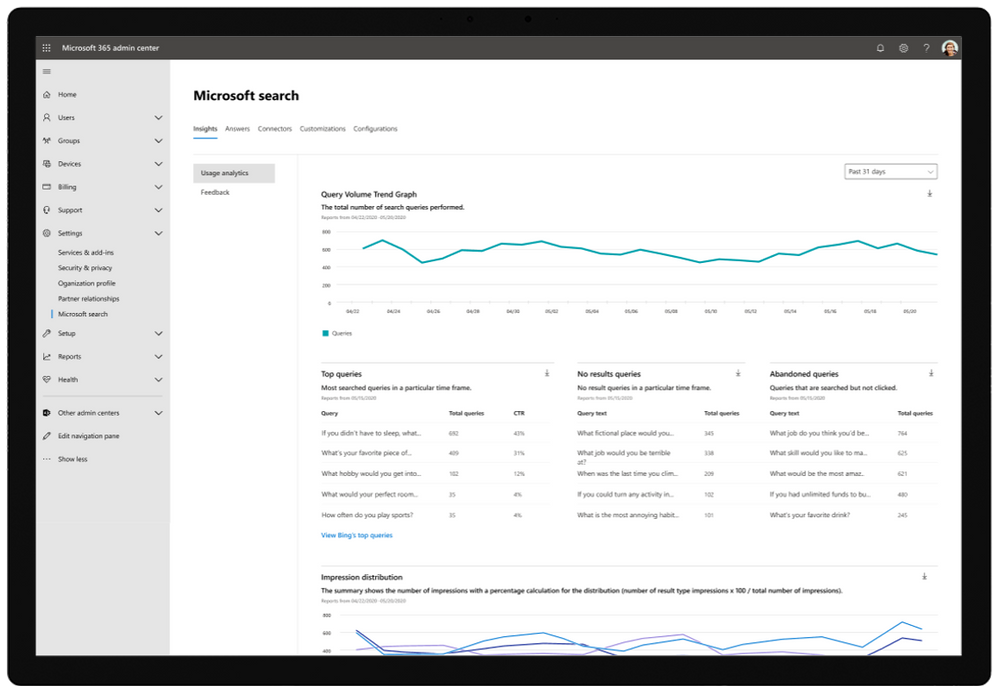Click the Show less label
The image size is (999, 686).
pos(73,459)
